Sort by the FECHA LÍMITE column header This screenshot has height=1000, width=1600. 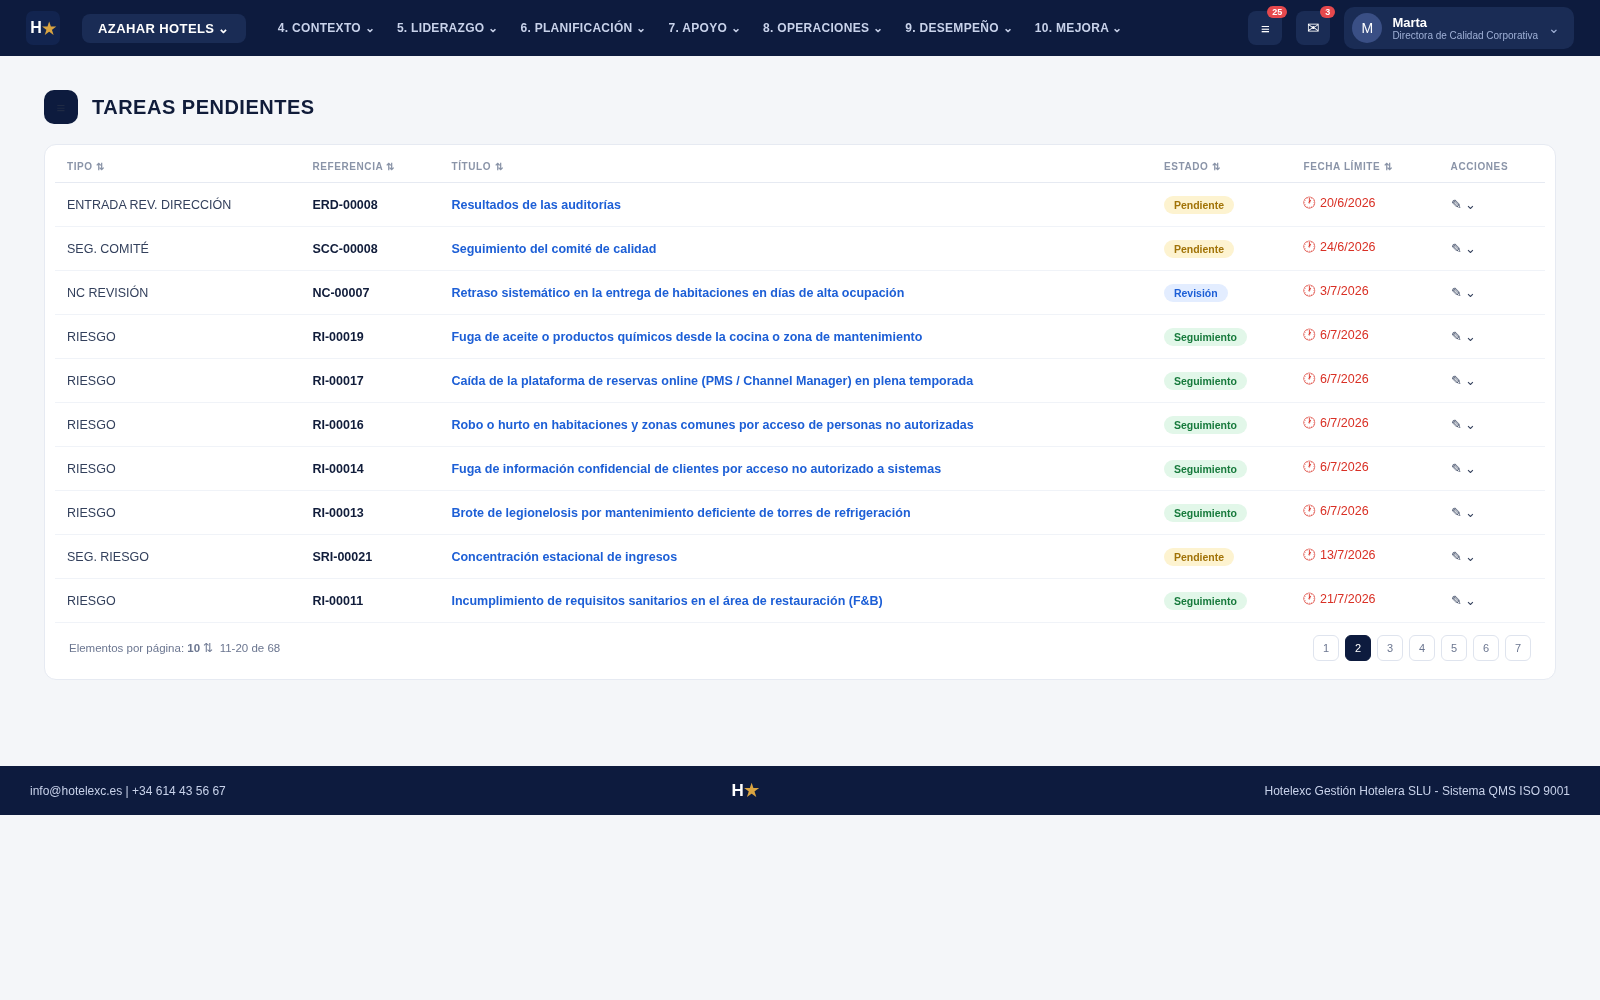tap(1347, 167)
